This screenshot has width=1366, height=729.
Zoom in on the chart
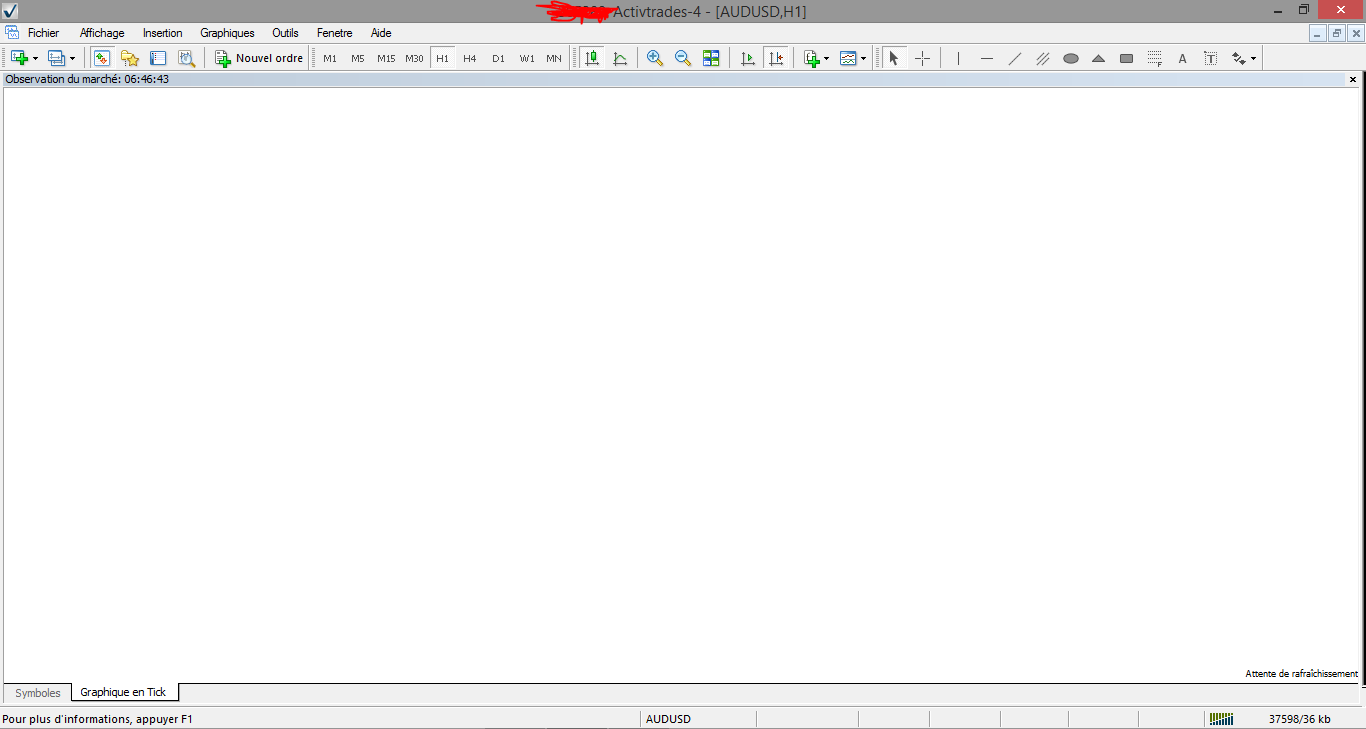point(655,58)
